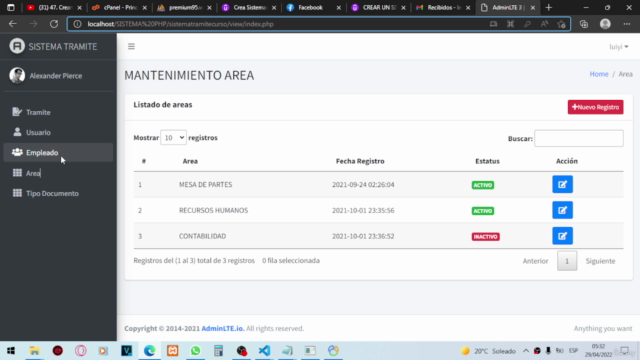This screenshot has width=640, height=360.
Task: Click the ACTIVO badge for RECURSOS HUMANOS
Action: coord(483,211)
